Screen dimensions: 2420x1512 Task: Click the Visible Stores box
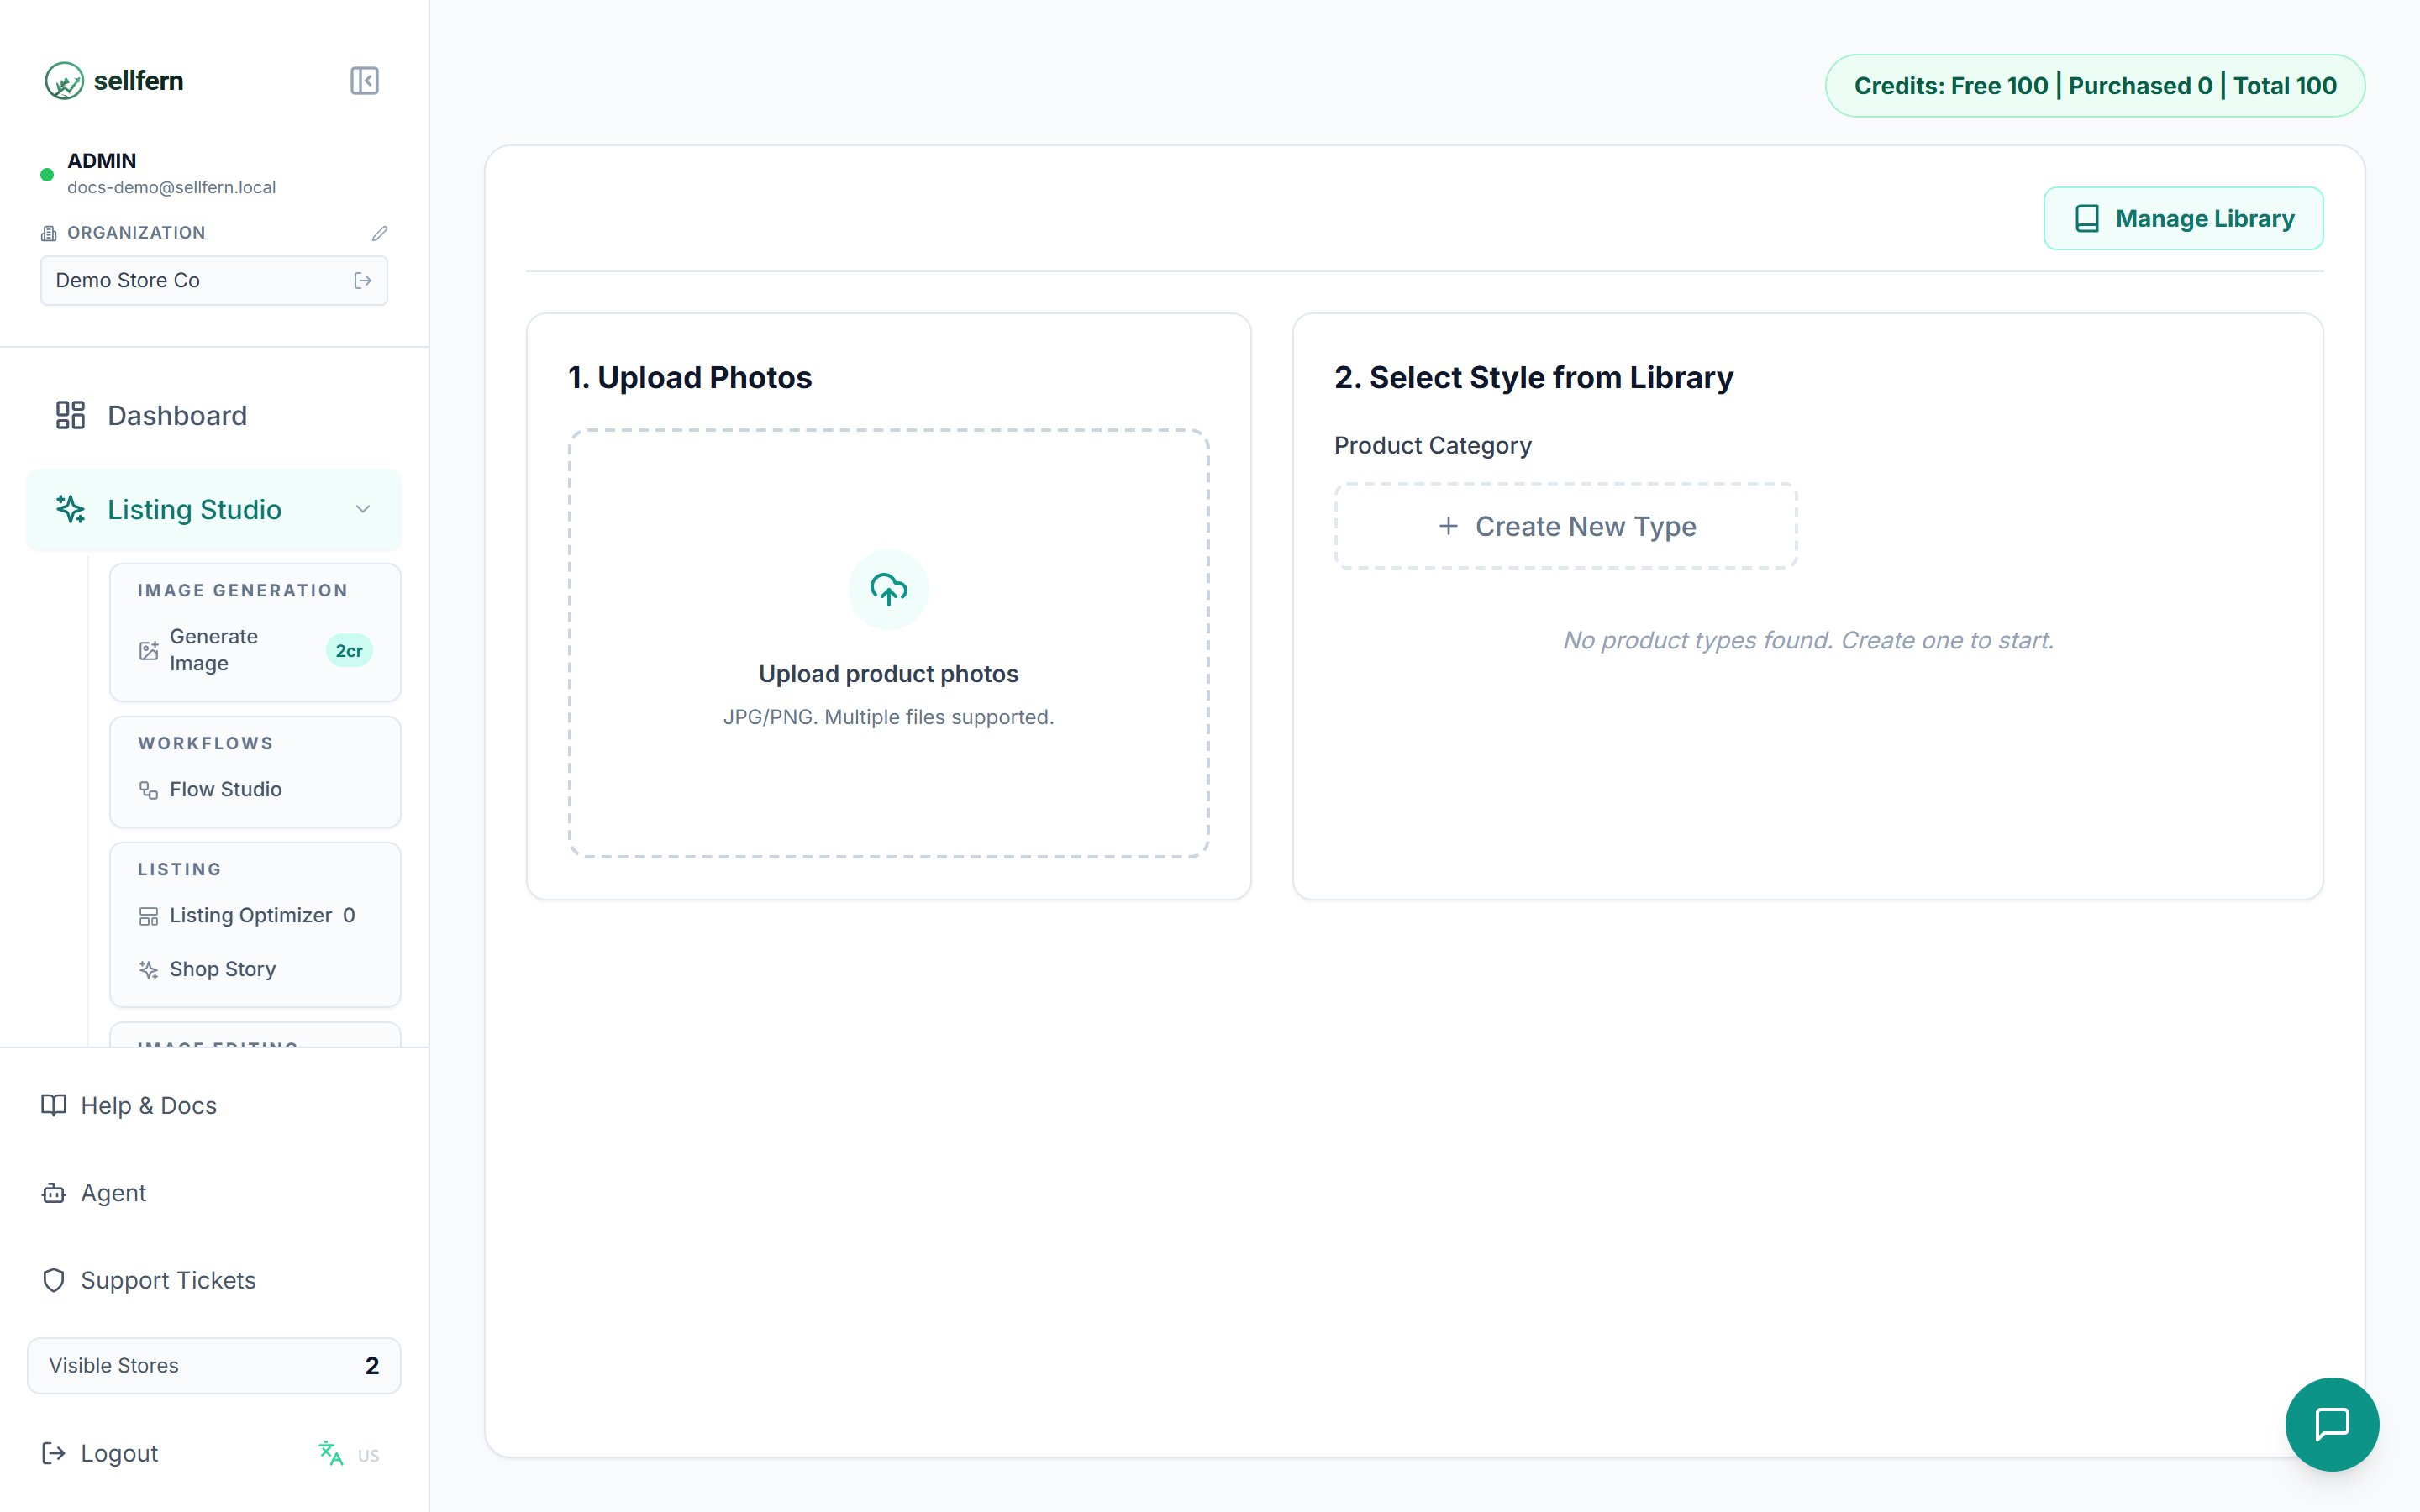click(214, 1366)
